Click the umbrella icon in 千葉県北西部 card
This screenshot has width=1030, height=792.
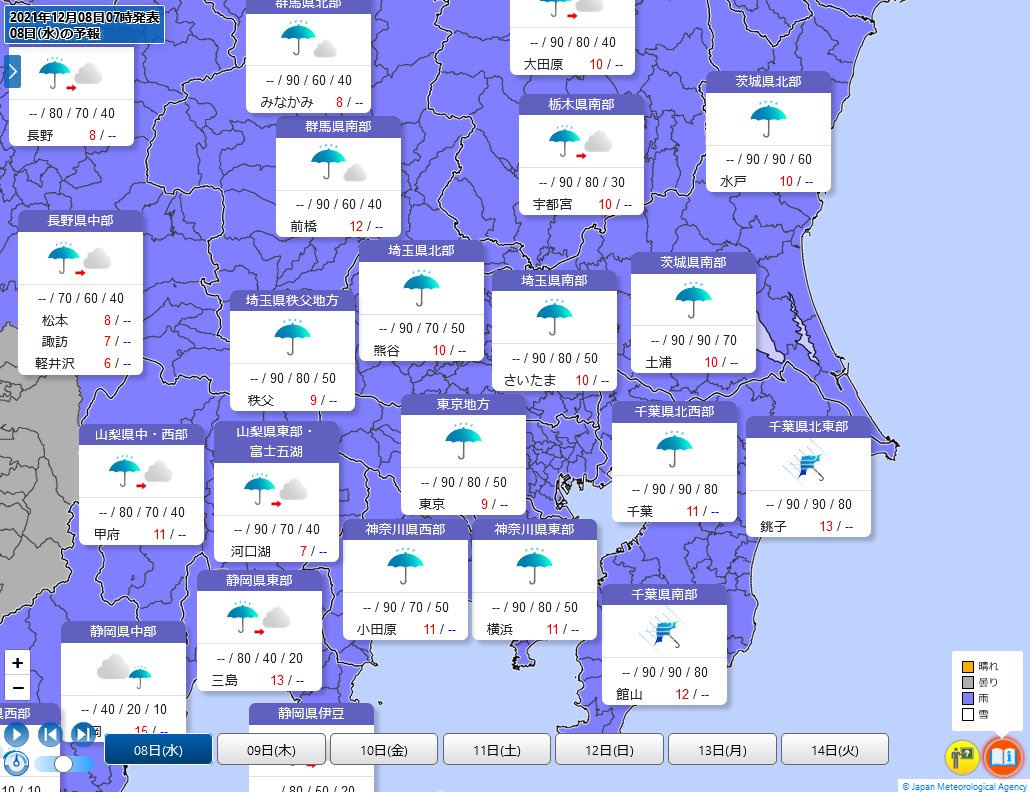pos(674,449)
